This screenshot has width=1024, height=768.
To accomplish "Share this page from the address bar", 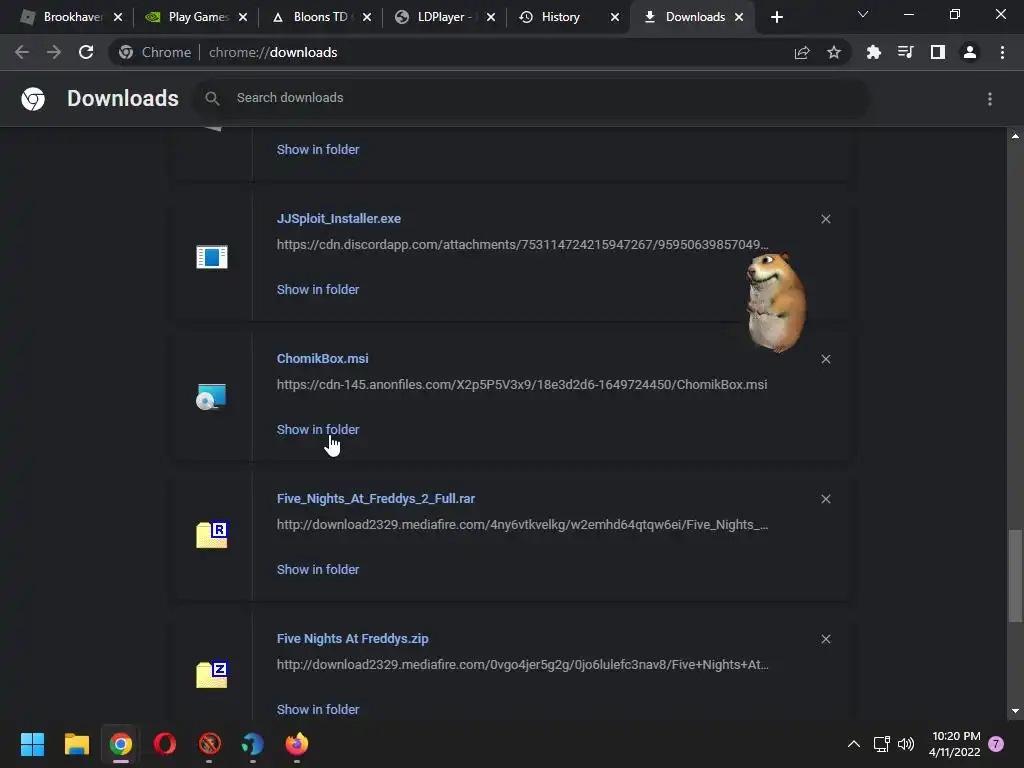I will point(802,52).
